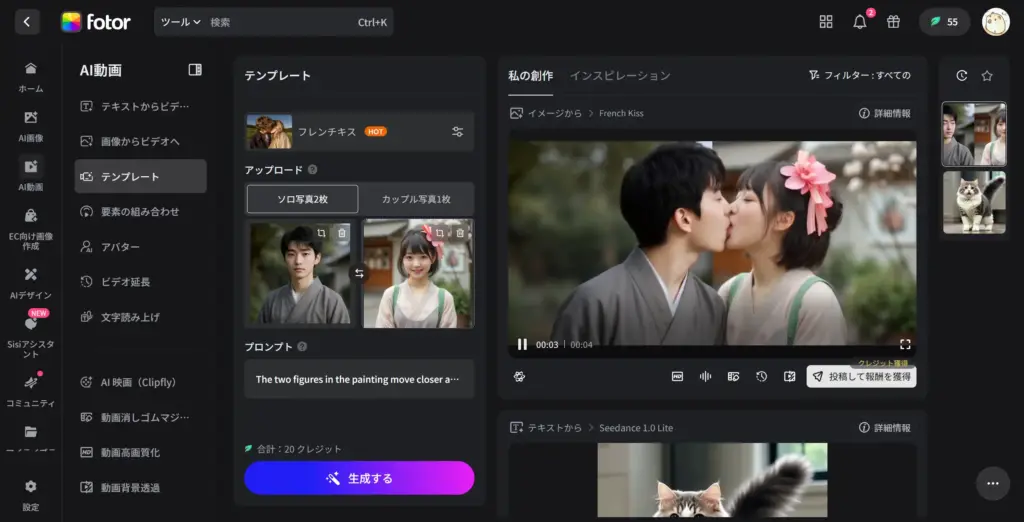Click the prompt text field

[359, 379]
